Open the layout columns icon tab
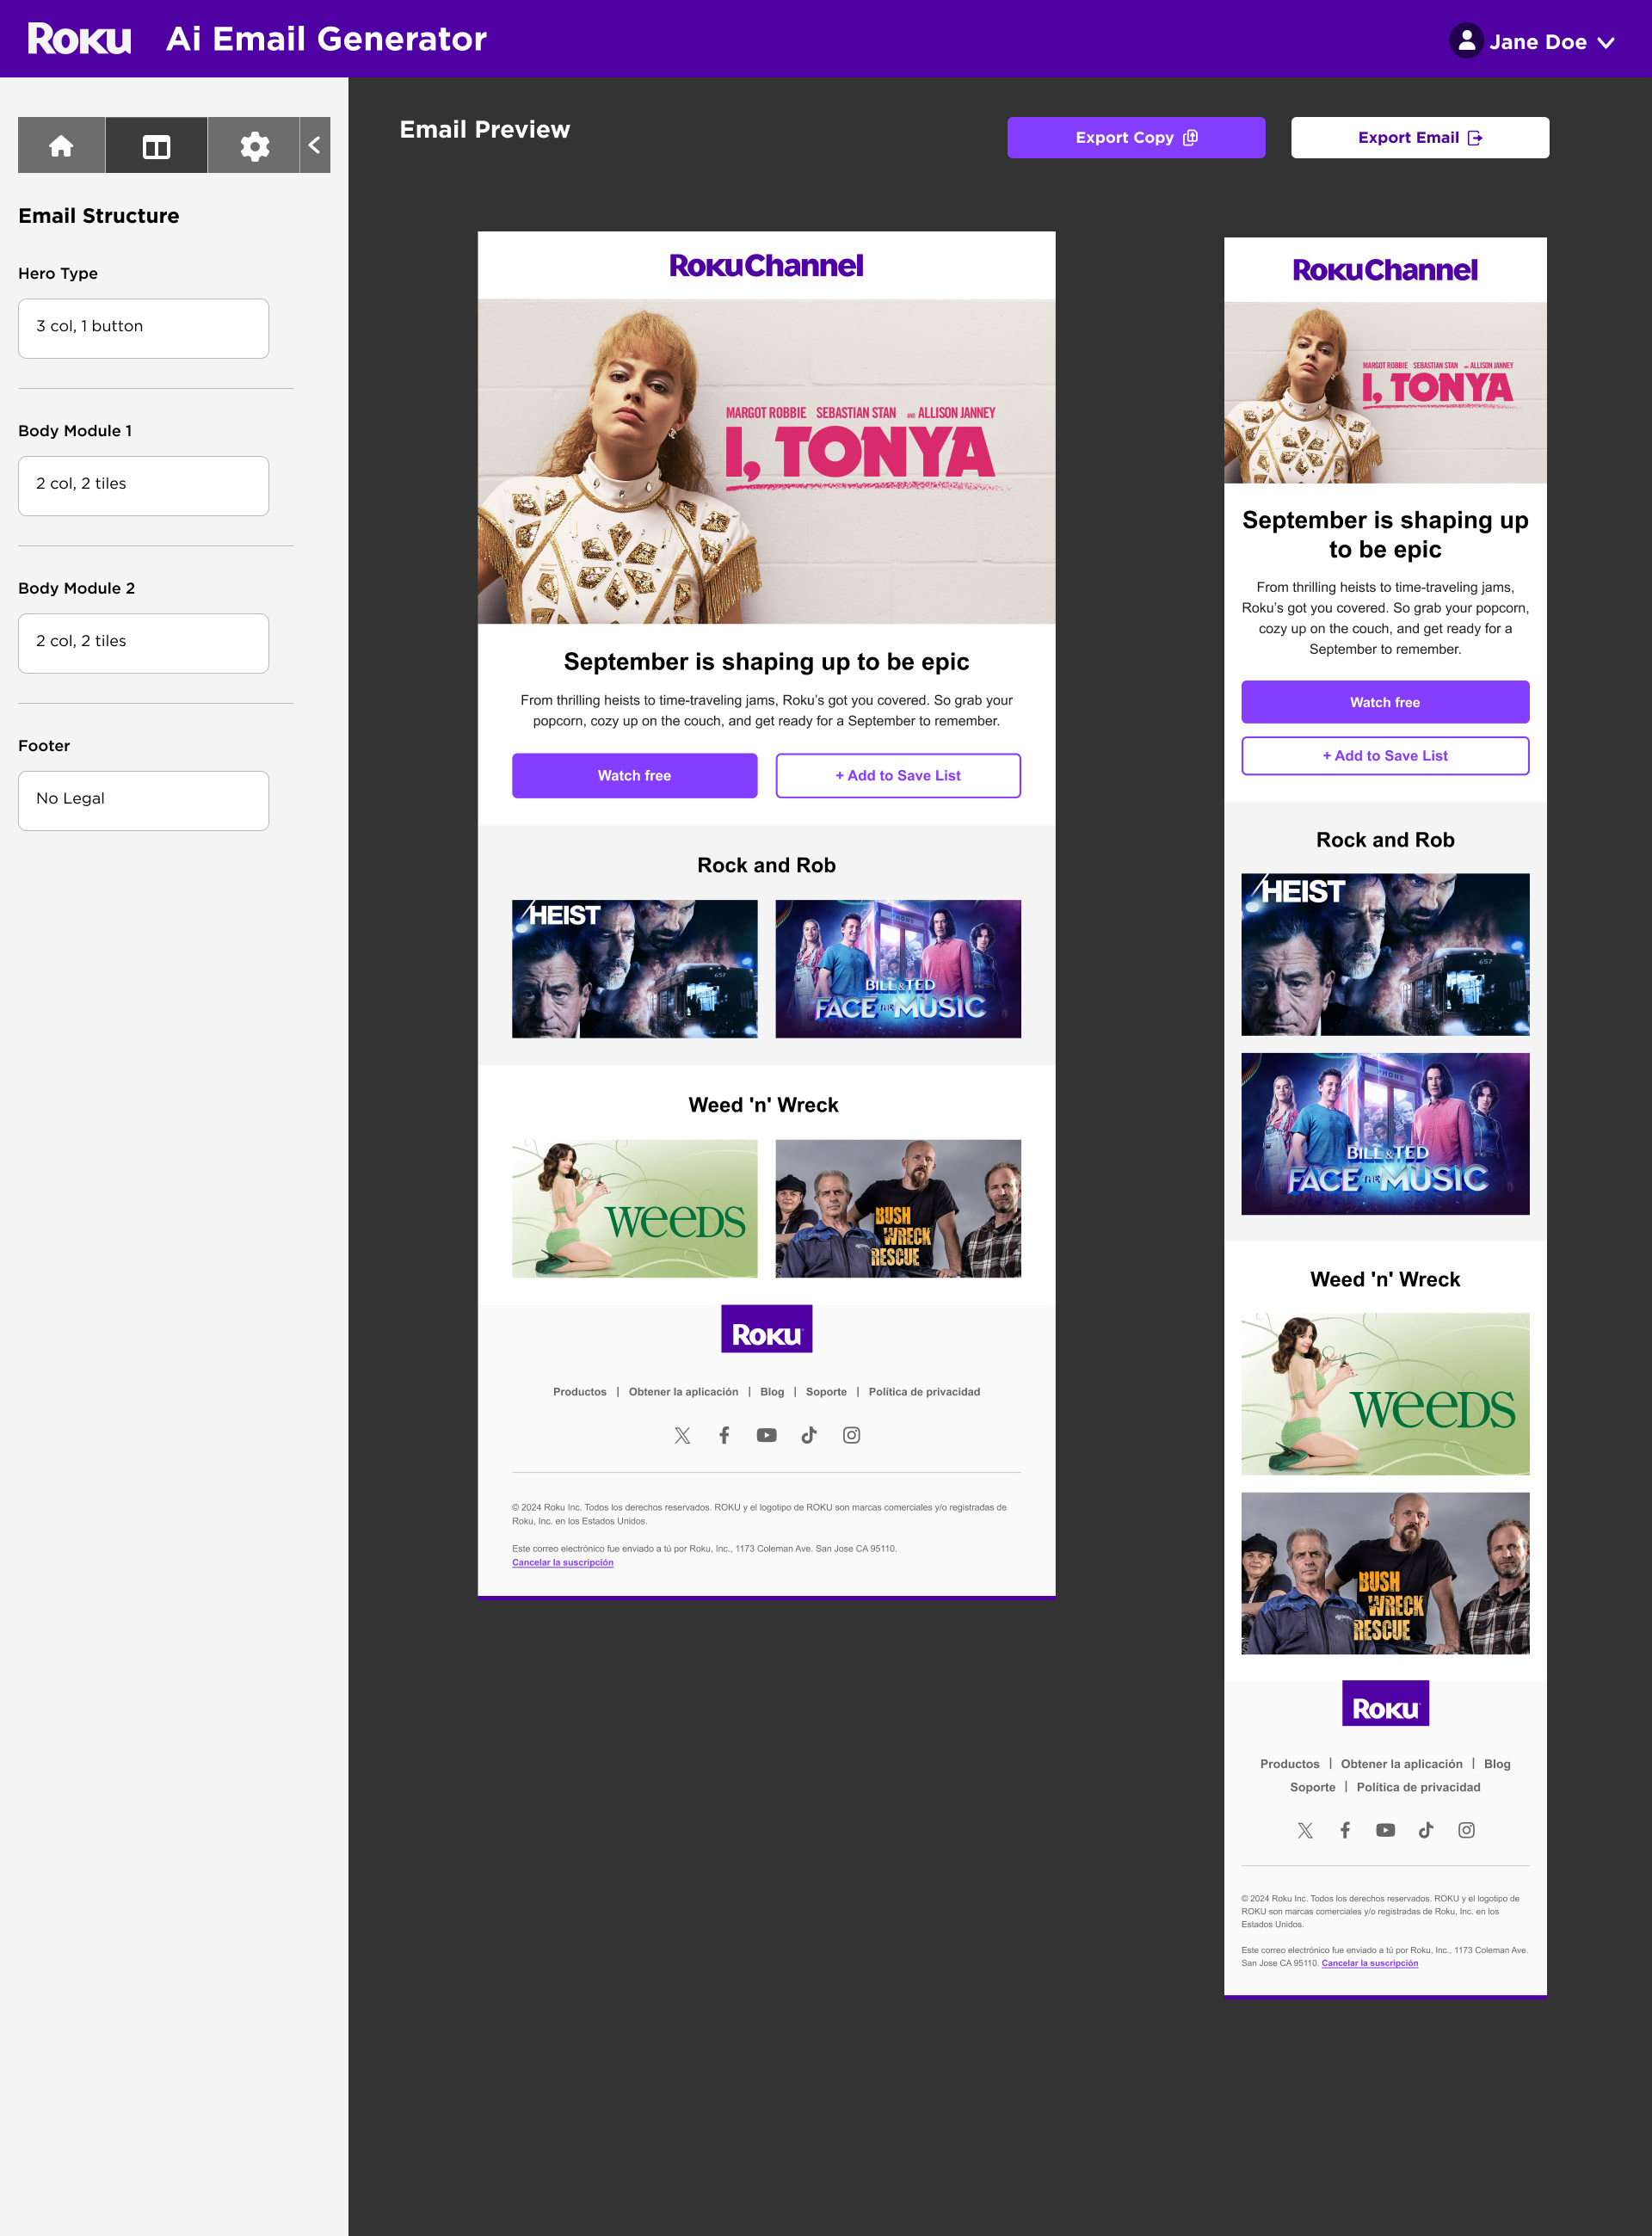1652x2236 pixels. [x=156, y=146]
